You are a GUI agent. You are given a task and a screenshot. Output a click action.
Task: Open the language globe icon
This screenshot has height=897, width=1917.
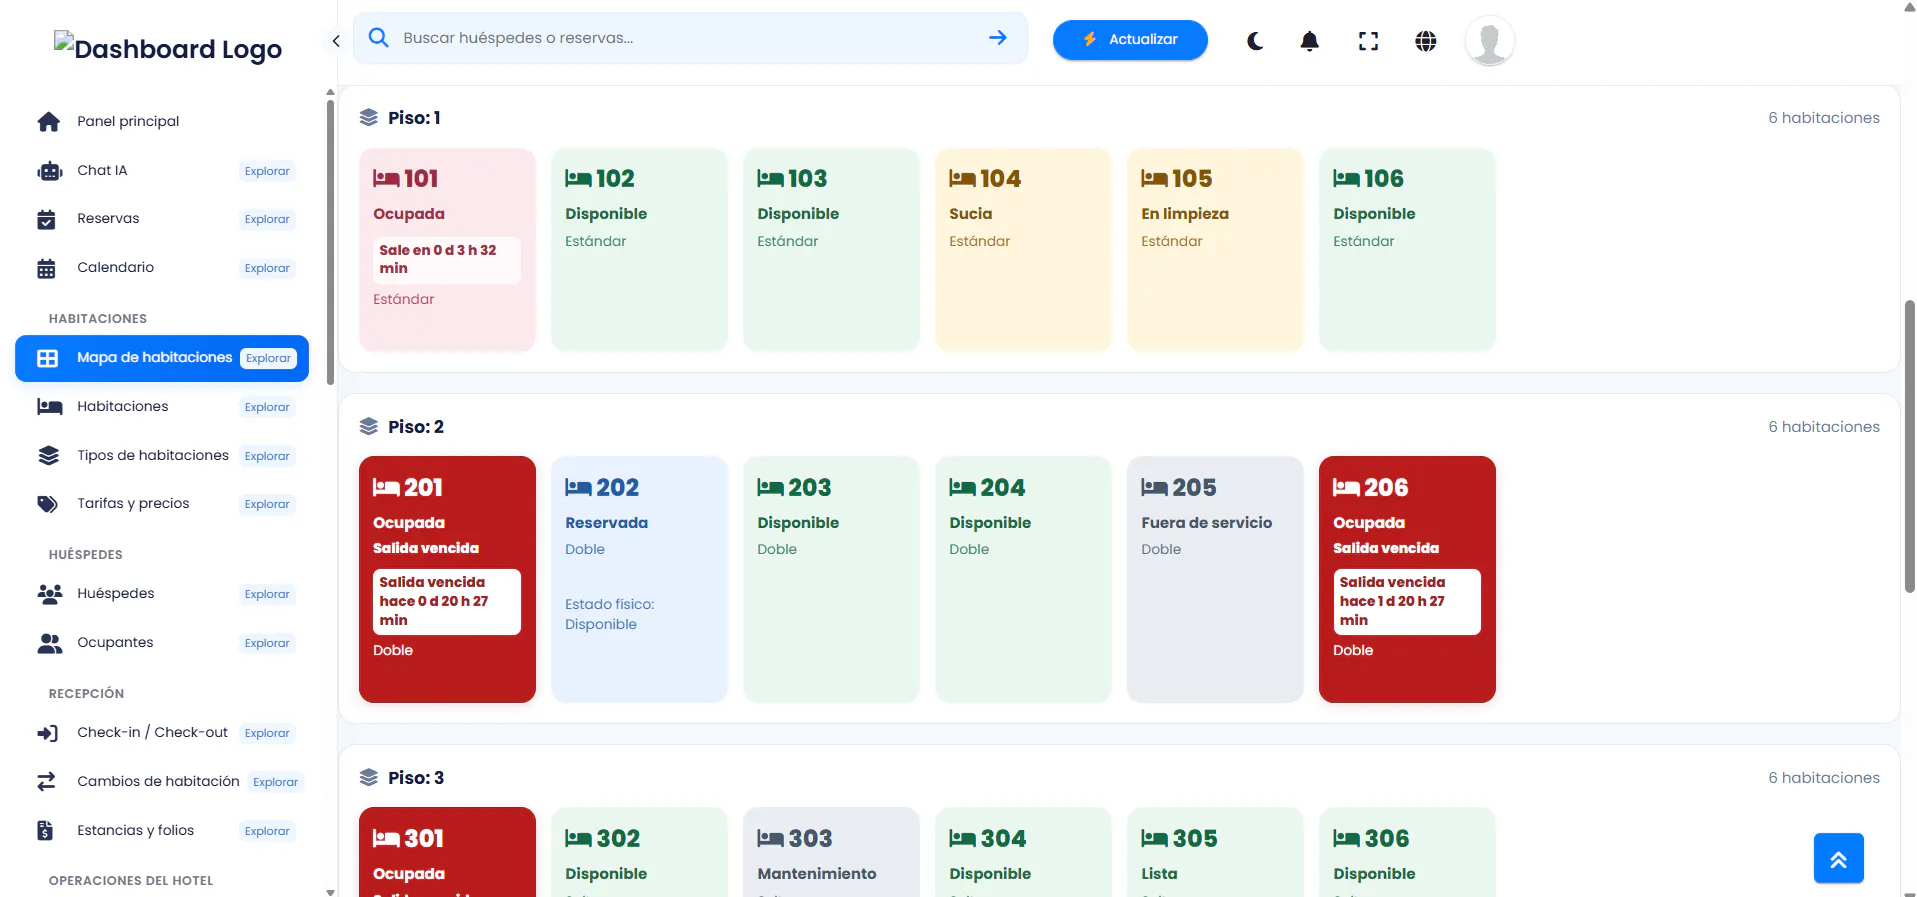pos(1426,41)
